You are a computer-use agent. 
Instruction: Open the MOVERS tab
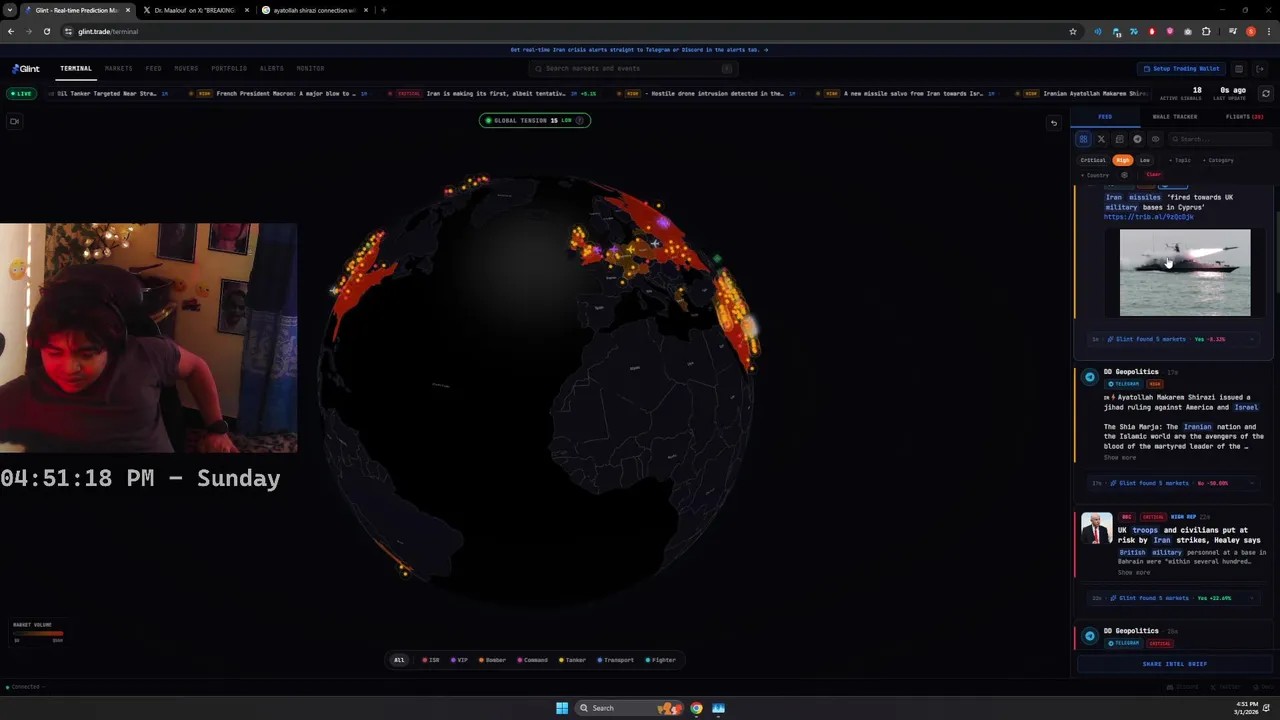[x=186, y=69]
